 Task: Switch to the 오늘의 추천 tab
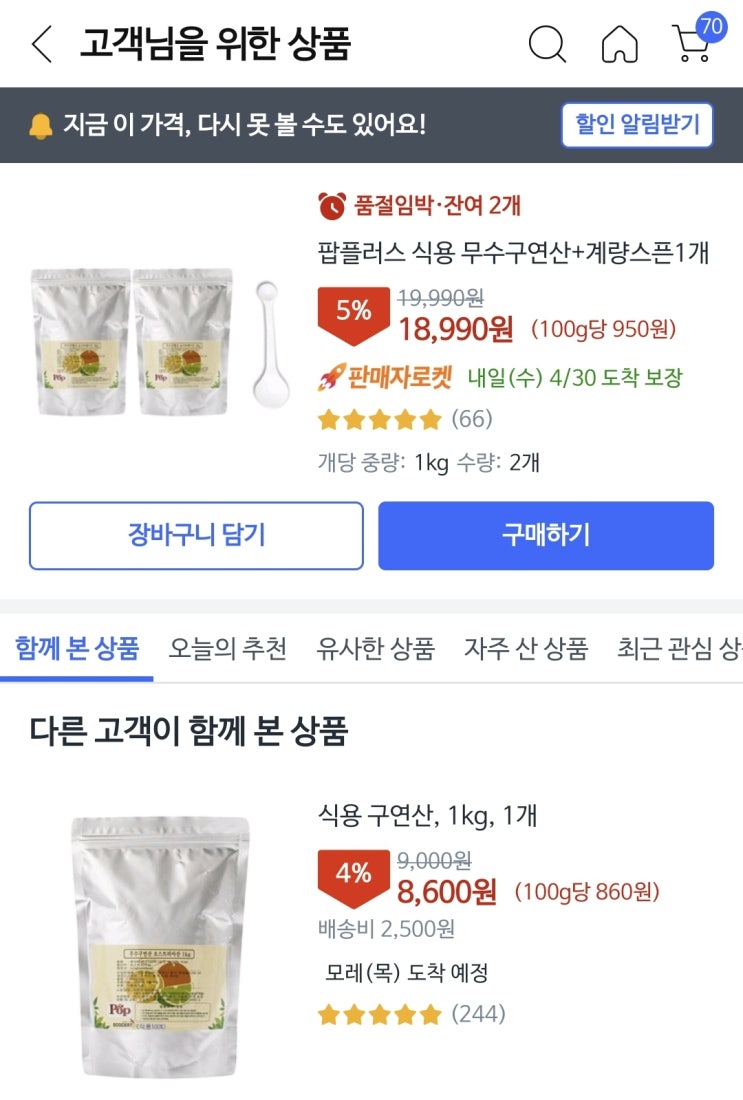(227, 648)
